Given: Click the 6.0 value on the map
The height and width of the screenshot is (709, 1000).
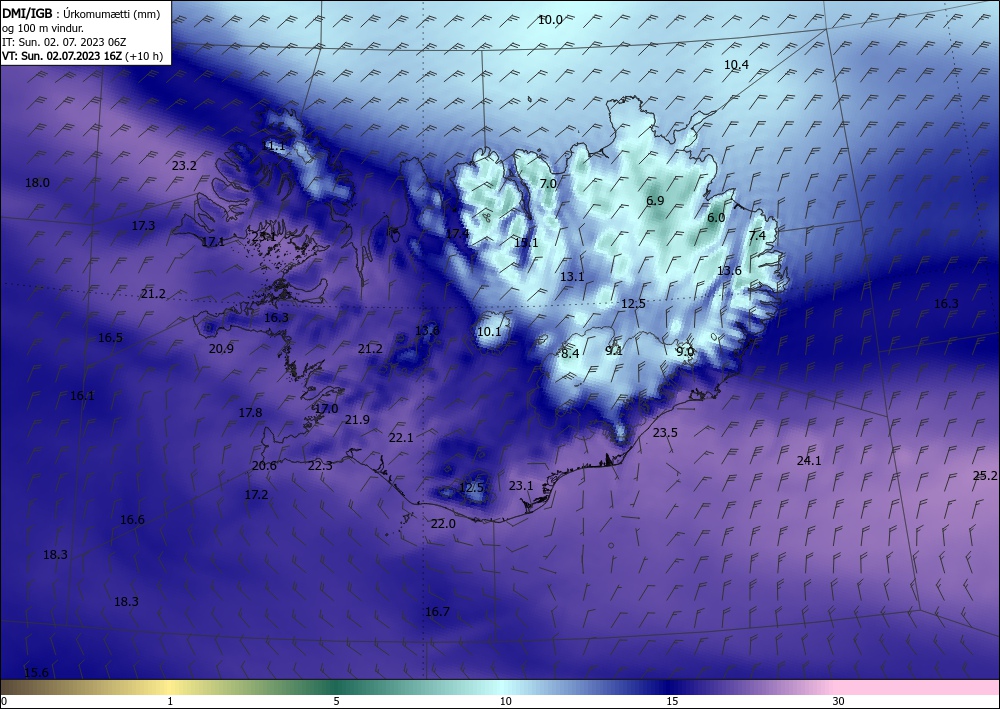Looking at the screenshot, I should pyautogui.click(x=716, y=217).
